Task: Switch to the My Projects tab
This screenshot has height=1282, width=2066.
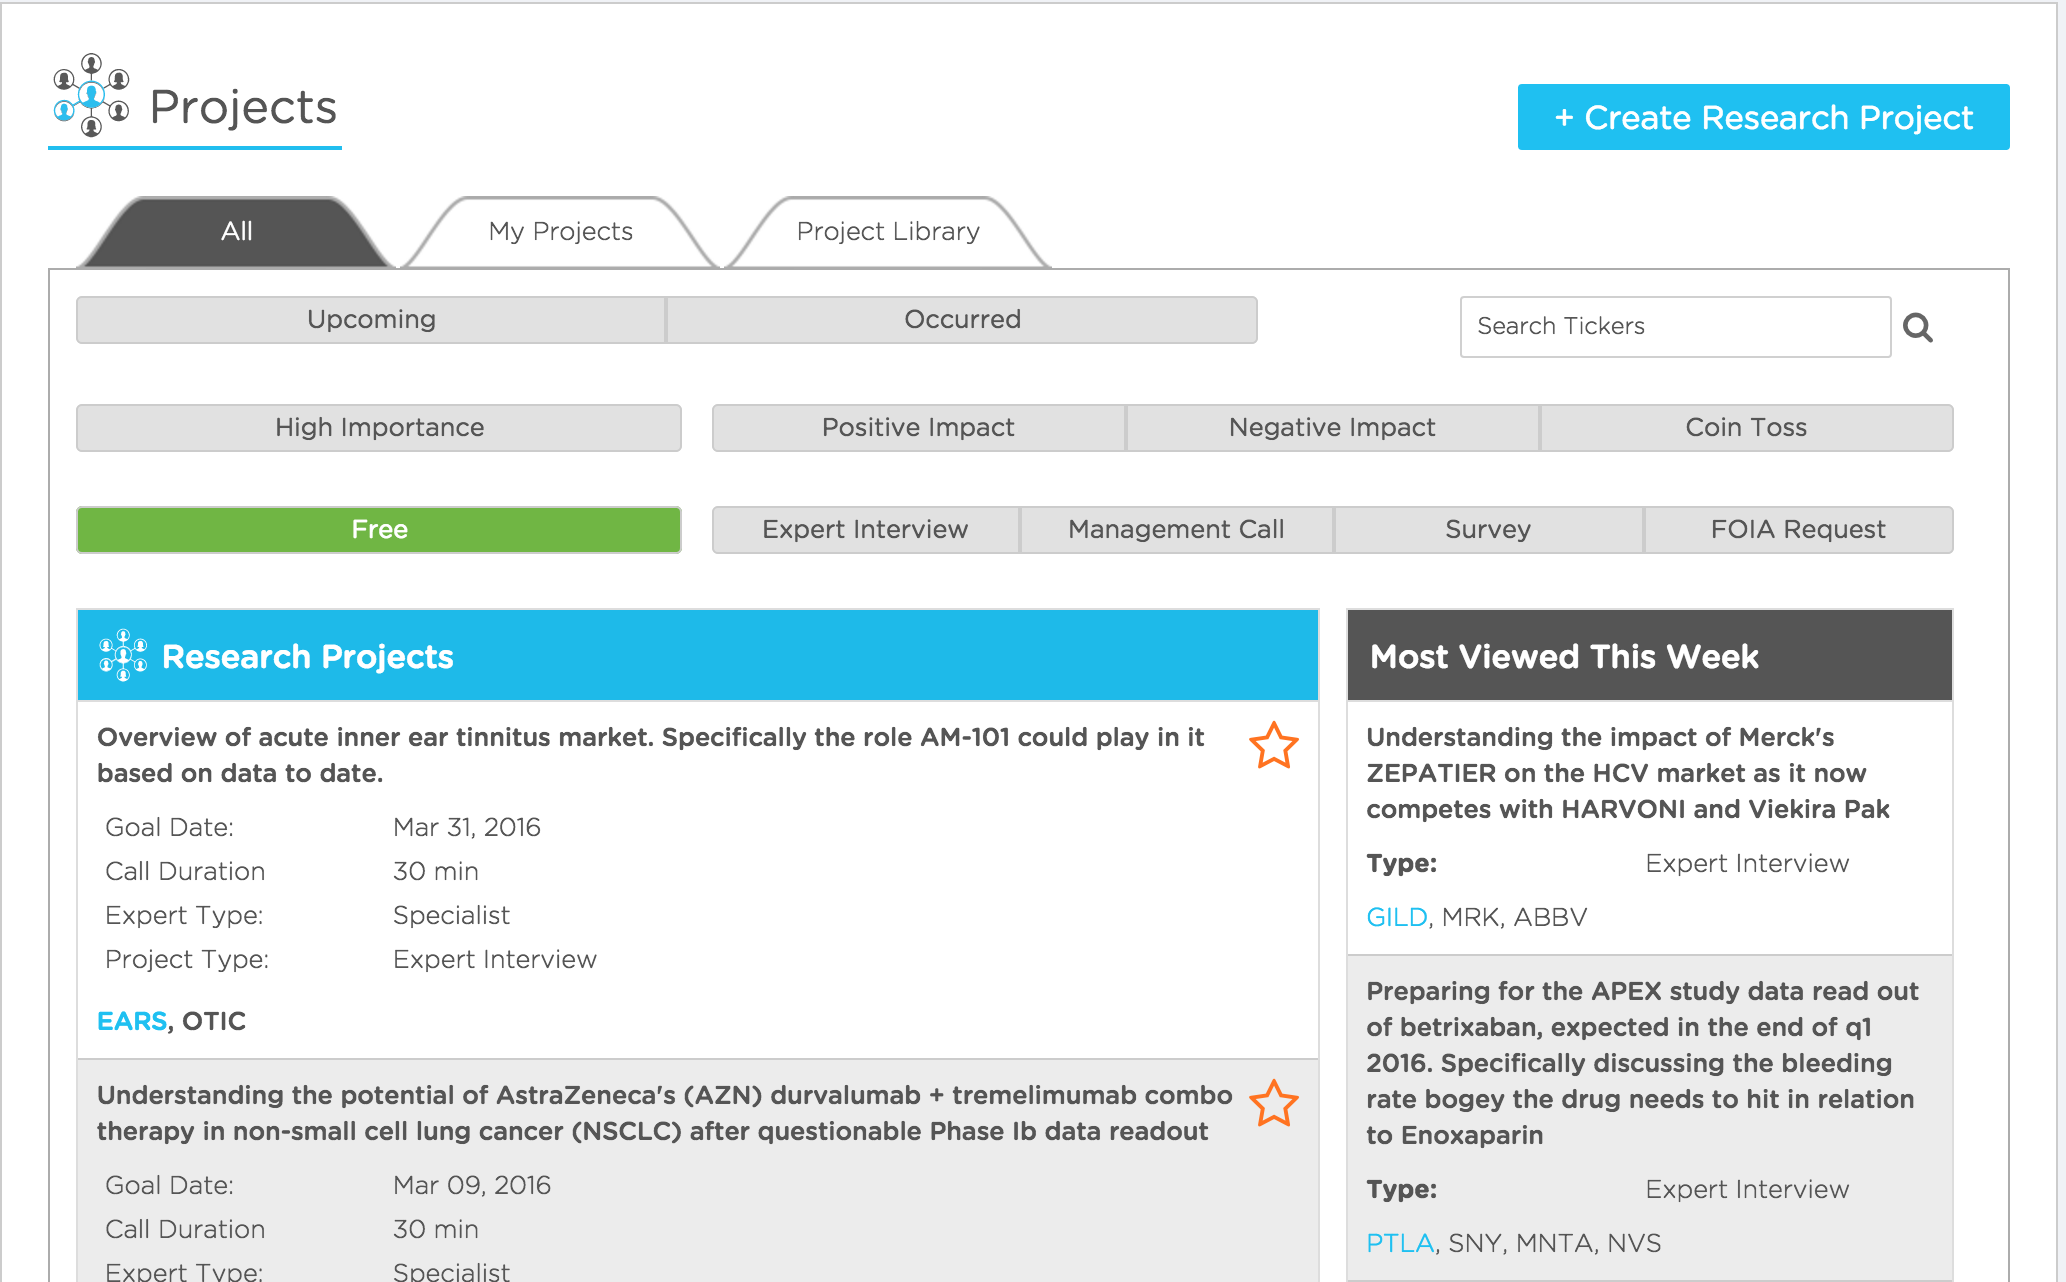Action: pyautogui.click(x=560, y=231)
